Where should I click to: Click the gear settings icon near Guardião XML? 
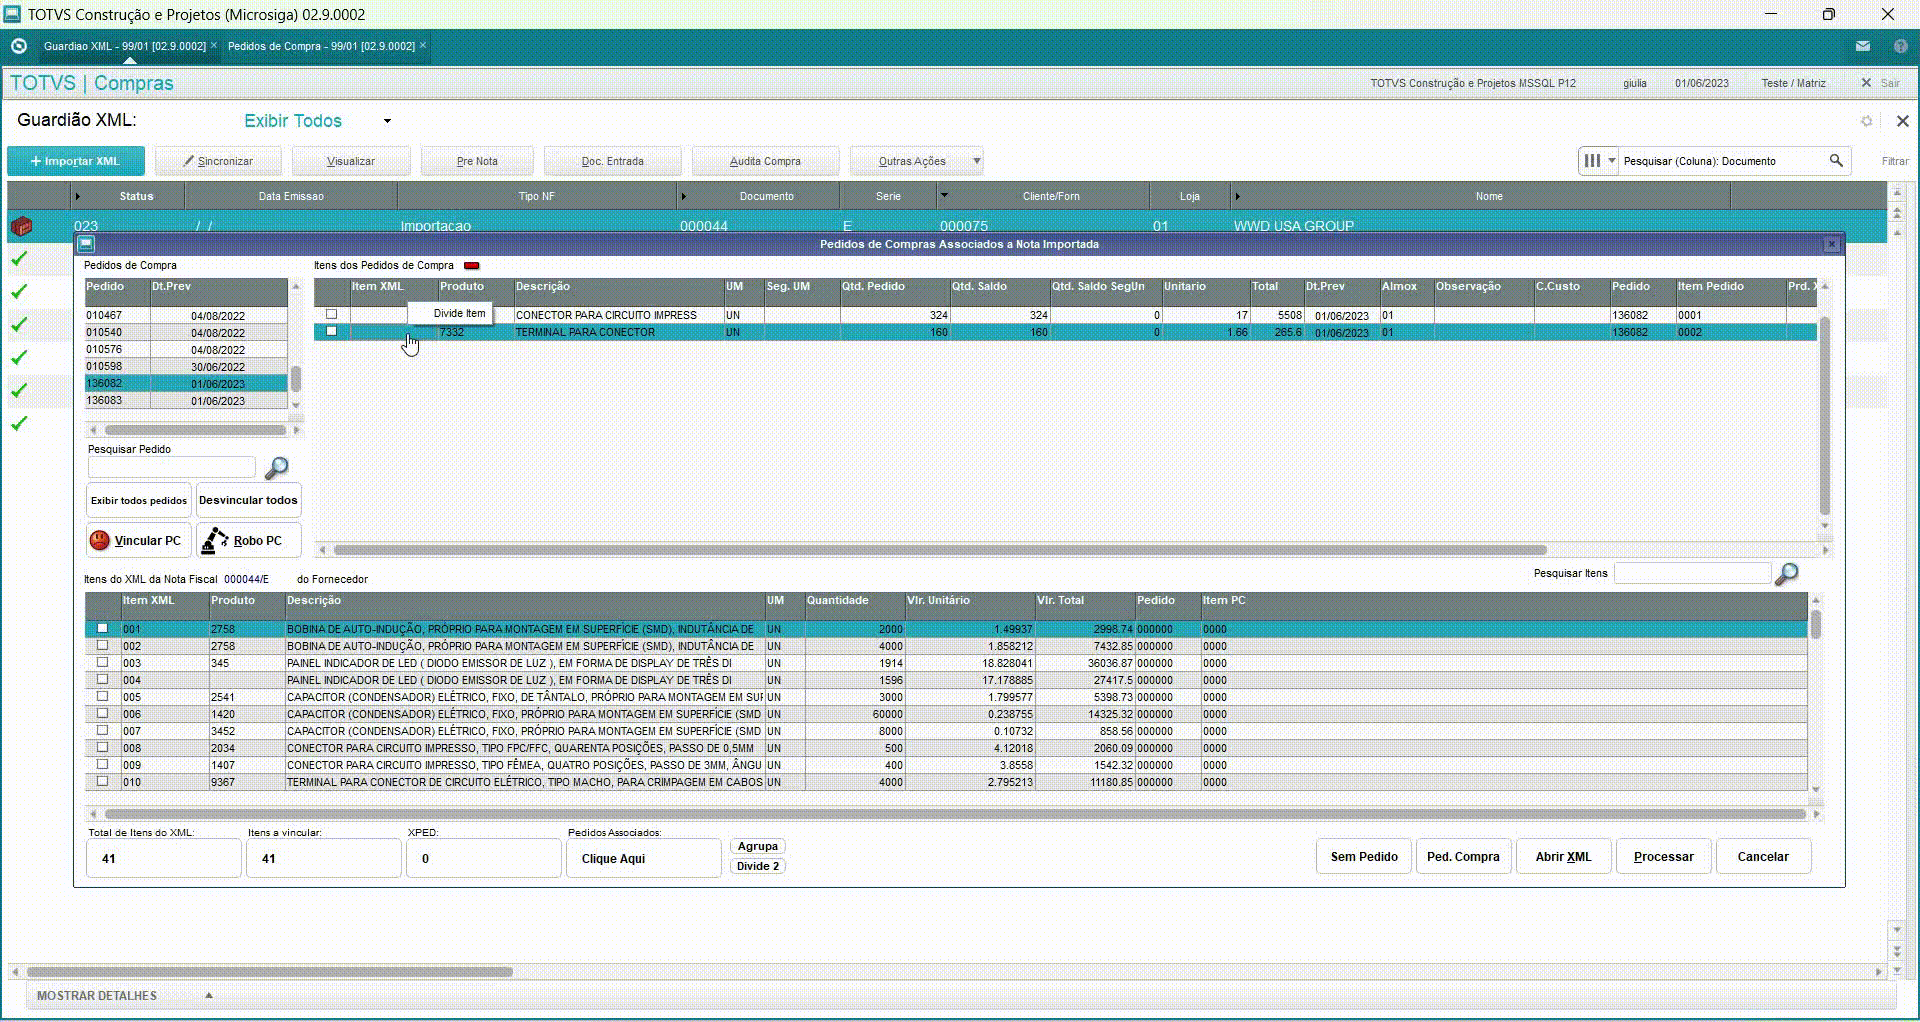coord(1866,121)
